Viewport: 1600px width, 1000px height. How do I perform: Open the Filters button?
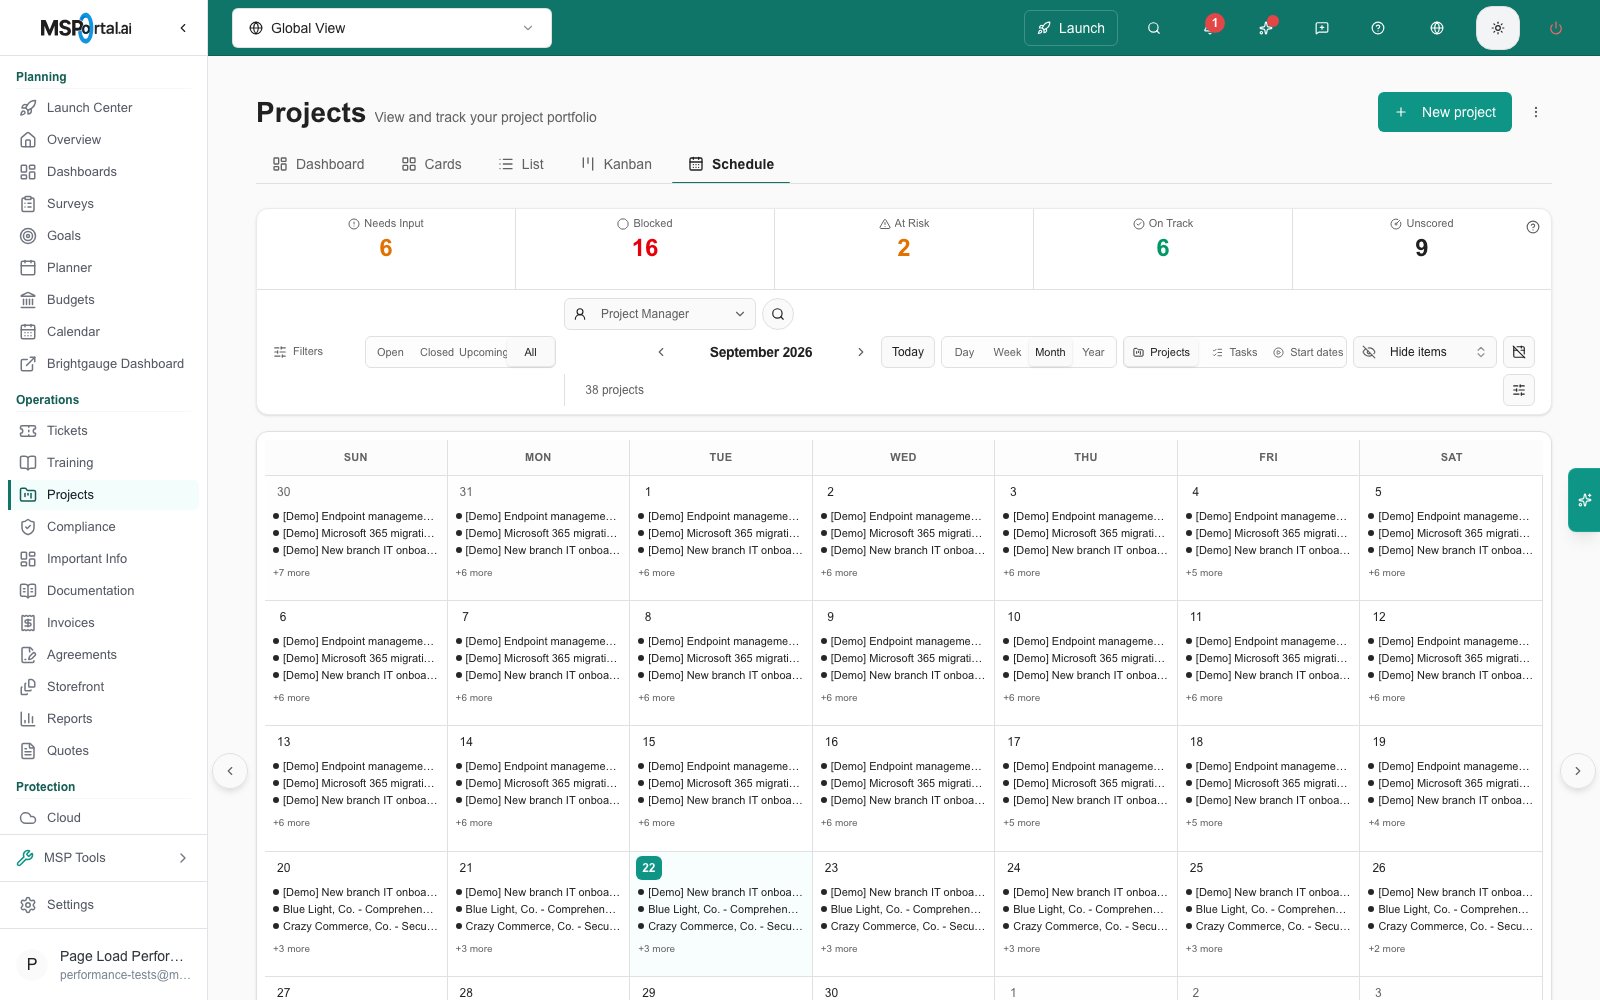[x=299, y=352]
